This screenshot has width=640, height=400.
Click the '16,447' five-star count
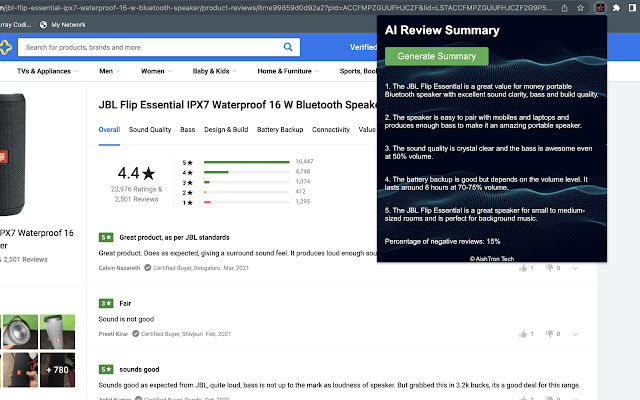(304, 162)
